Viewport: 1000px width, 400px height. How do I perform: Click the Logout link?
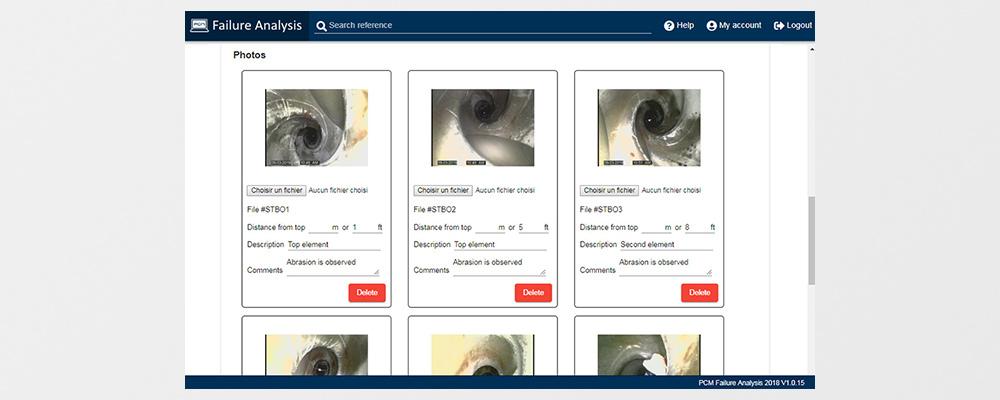[x=793, y=26]
